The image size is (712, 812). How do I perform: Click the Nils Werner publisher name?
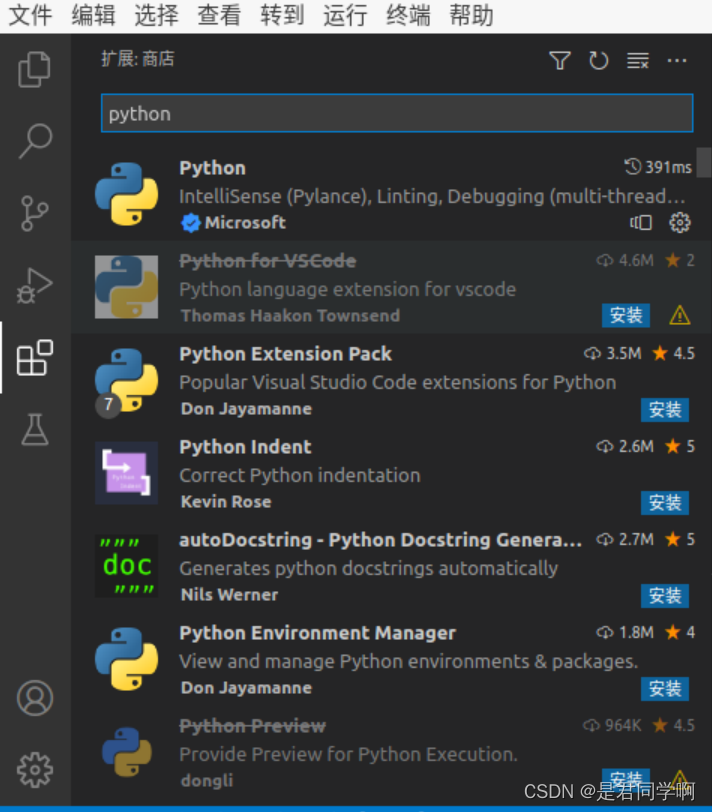(x=229, y=594)
